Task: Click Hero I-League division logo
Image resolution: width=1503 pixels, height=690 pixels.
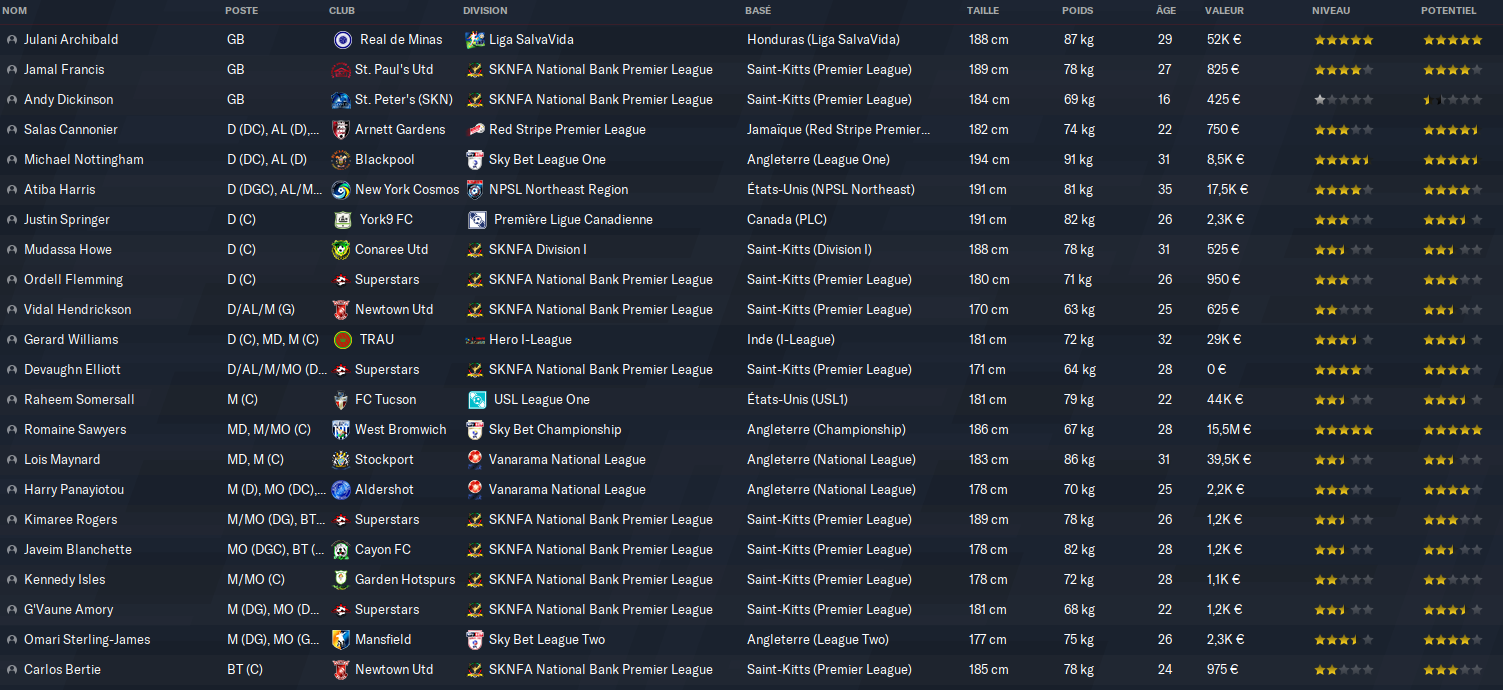Action: coord(475,340)
